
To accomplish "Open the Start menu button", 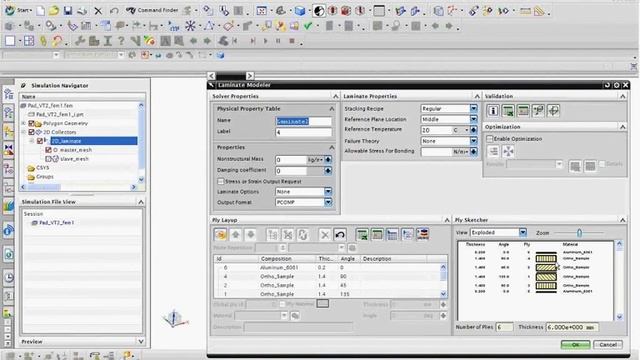I will click(18, 10).
